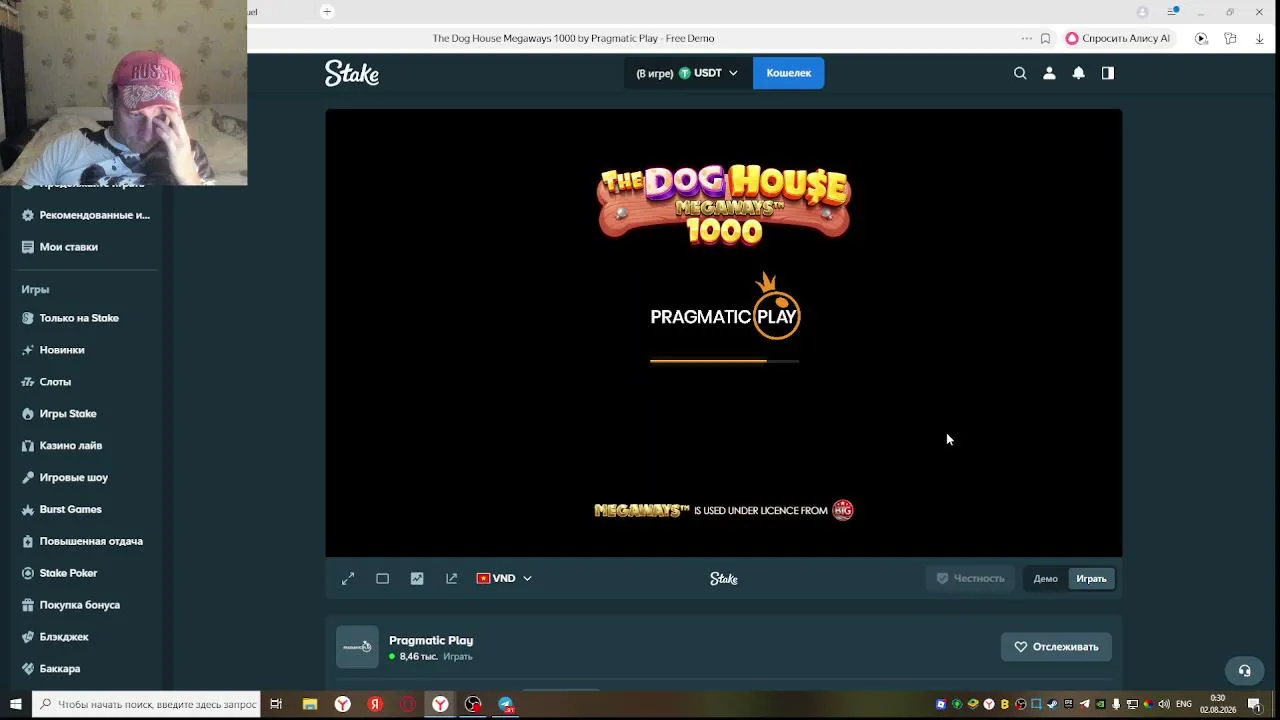Open Yandex browser main menu icon
This screenshot has width=1280, height=720.
[1172, 12]
